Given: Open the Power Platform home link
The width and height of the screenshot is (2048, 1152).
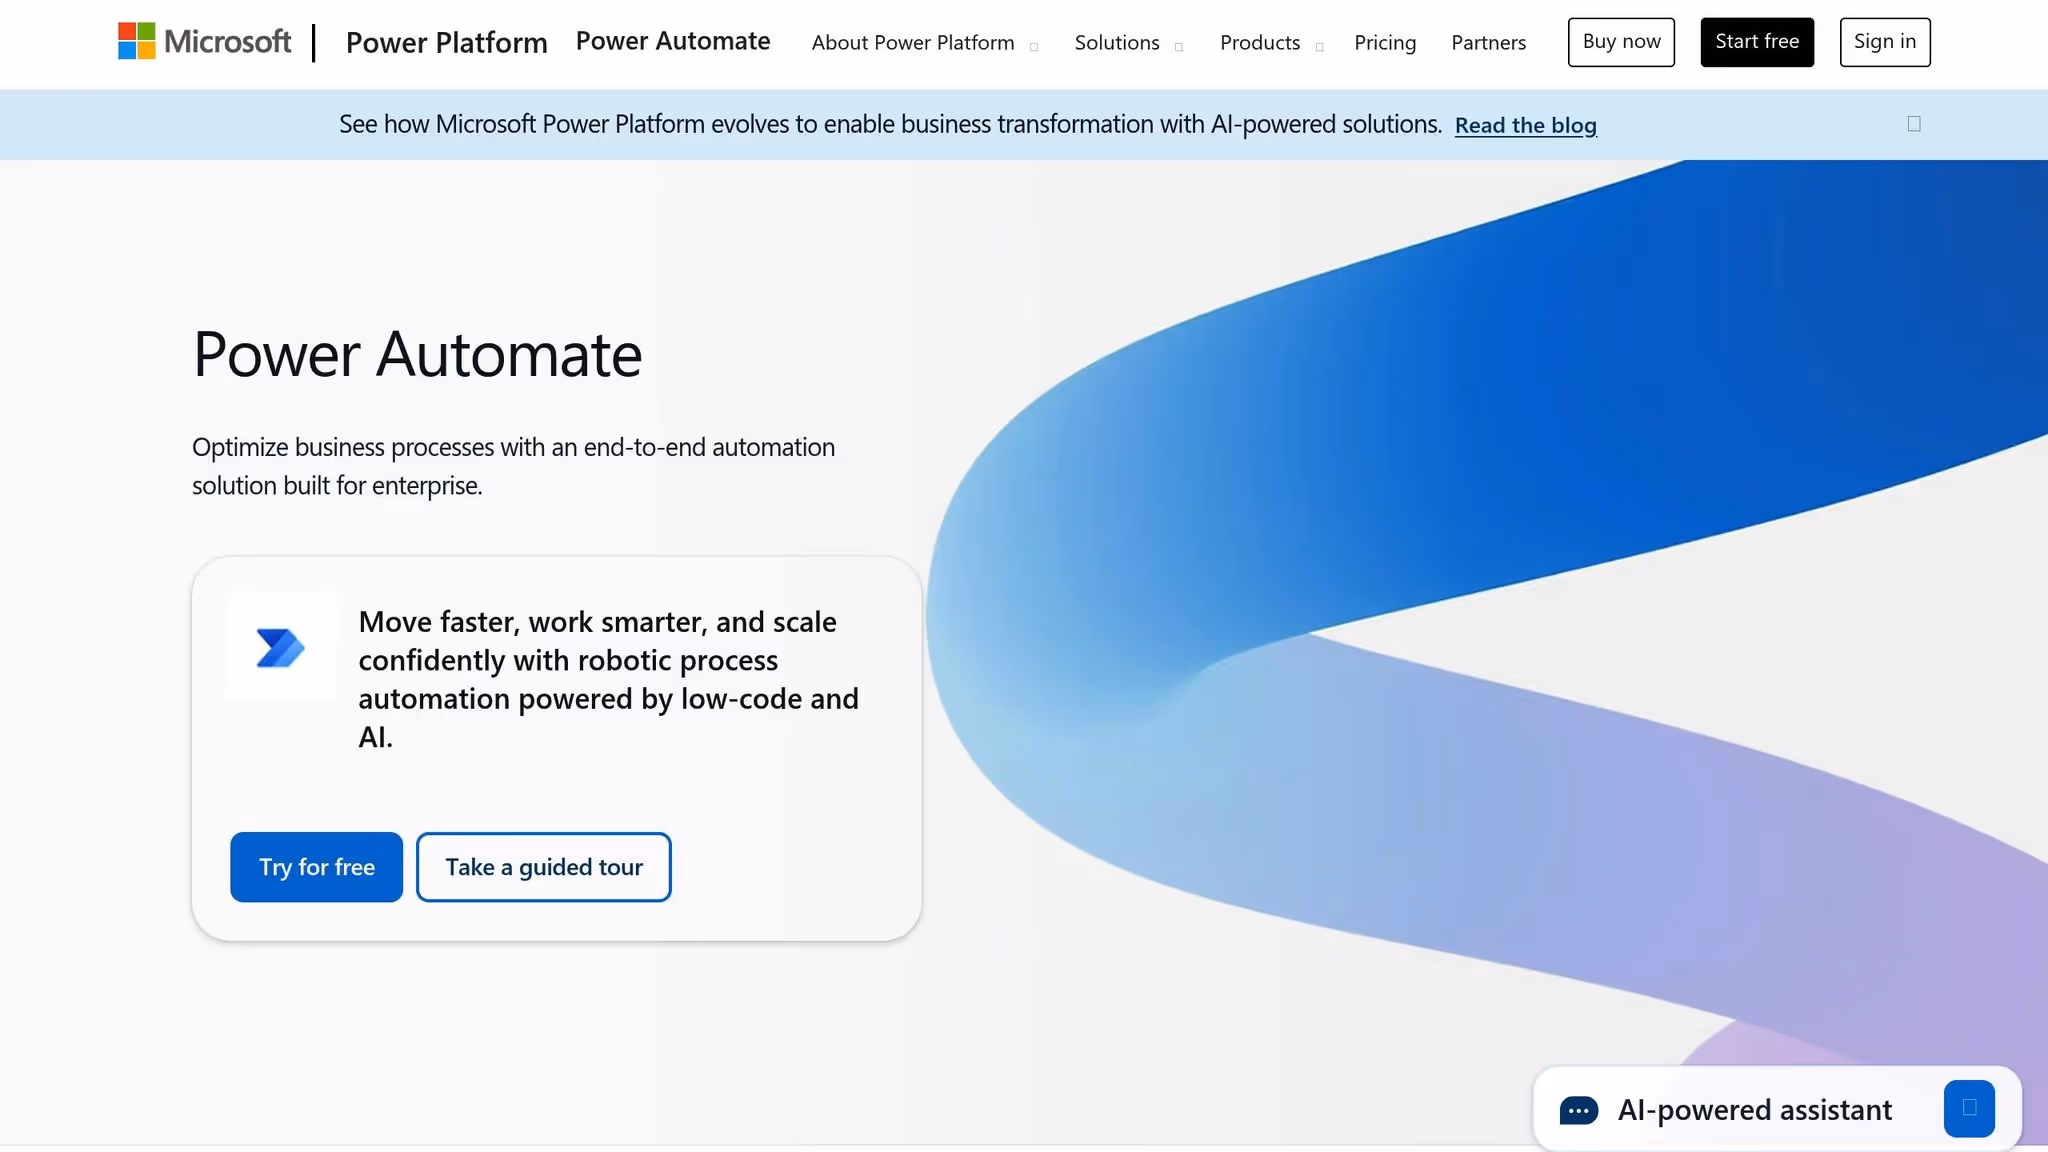Looking at the screenshot, I should click(446, 42).
